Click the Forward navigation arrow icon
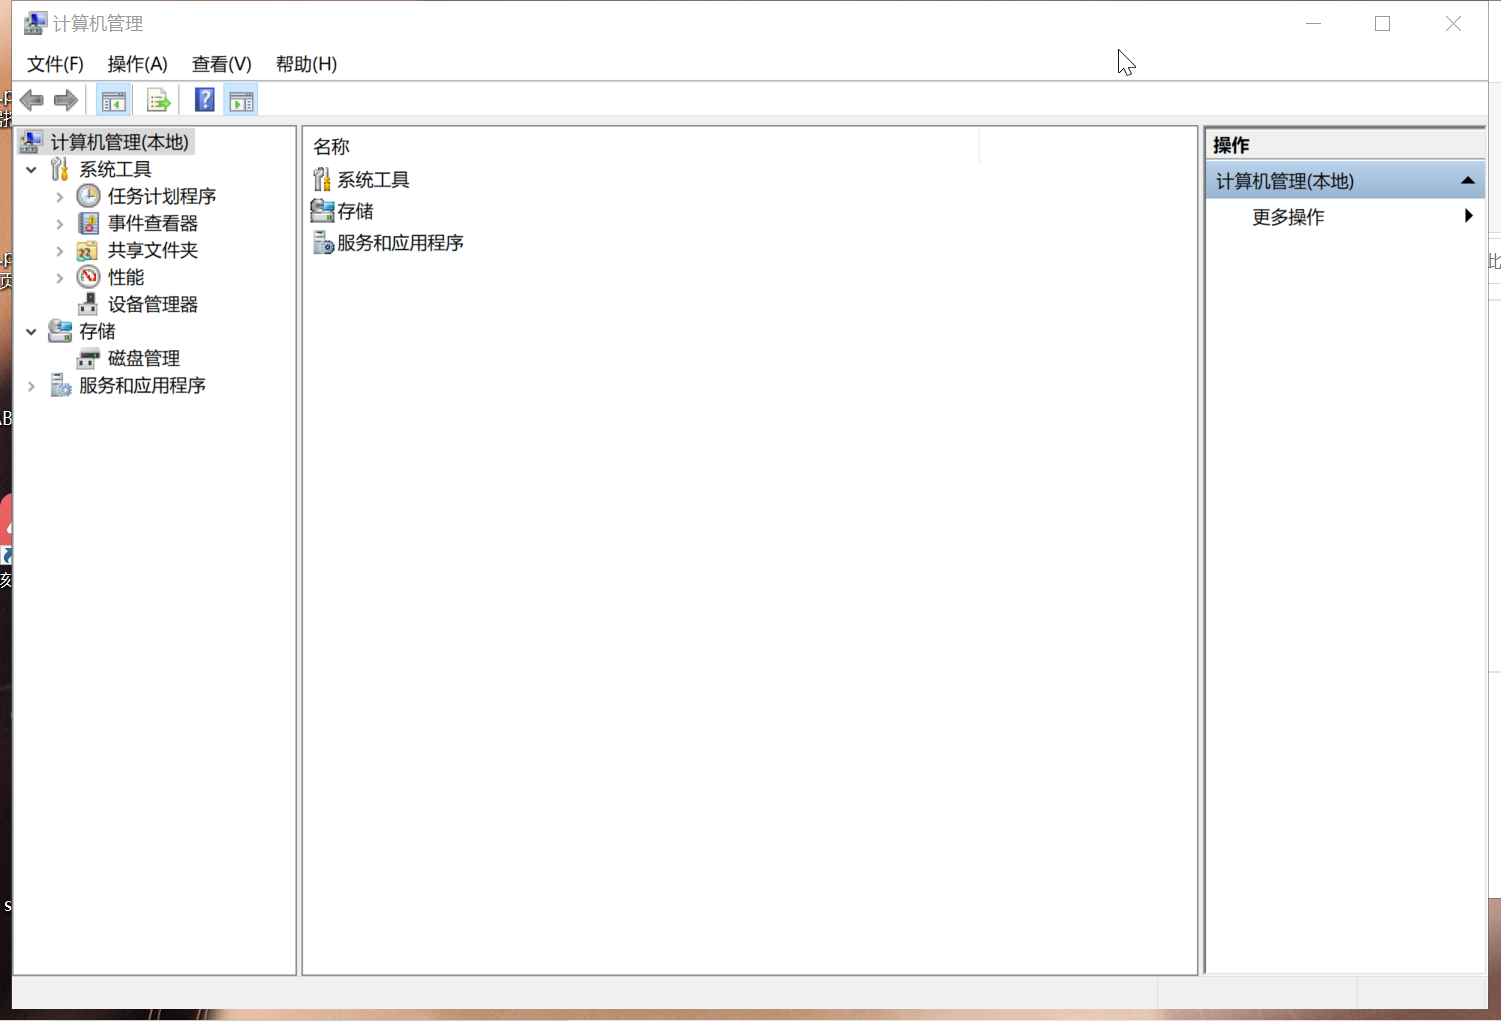The image size is (1501, 1021). pos(65,99)
